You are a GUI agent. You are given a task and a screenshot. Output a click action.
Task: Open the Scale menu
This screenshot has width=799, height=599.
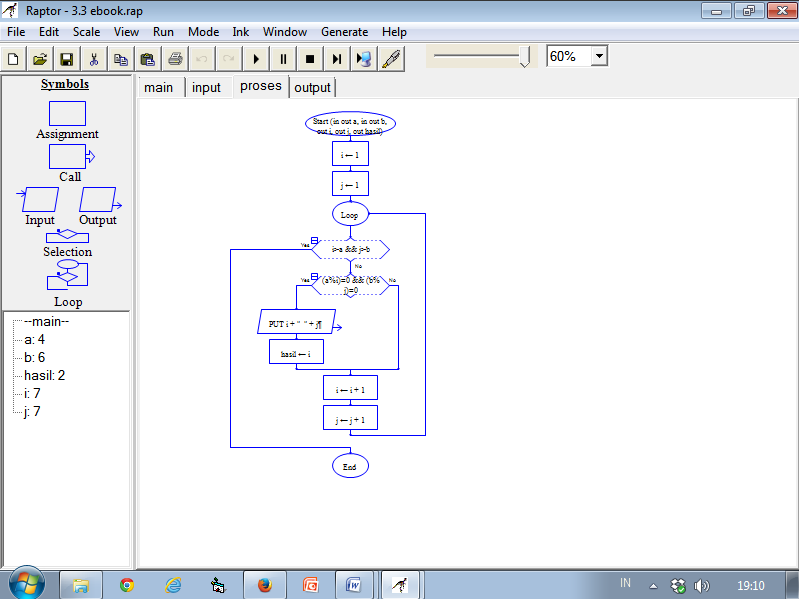point(86,32)
